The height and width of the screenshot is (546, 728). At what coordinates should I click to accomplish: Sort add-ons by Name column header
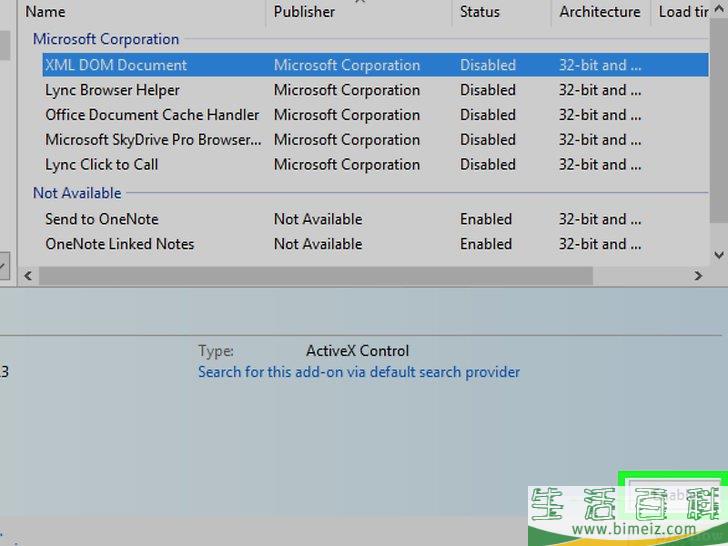click(x=142, y=12)
